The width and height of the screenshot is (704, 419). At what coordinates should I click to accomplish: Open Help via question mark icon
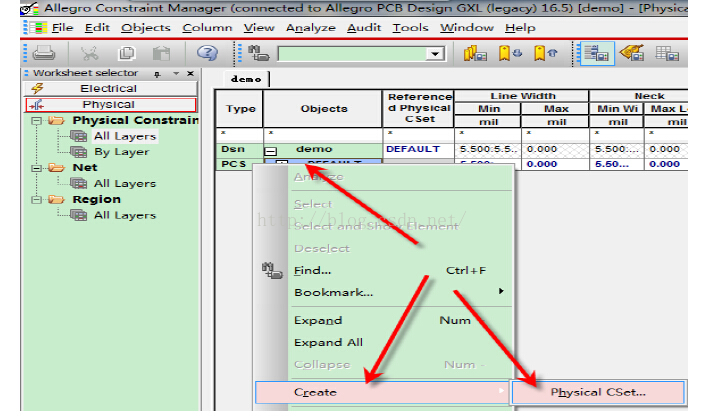coord(207,53)
